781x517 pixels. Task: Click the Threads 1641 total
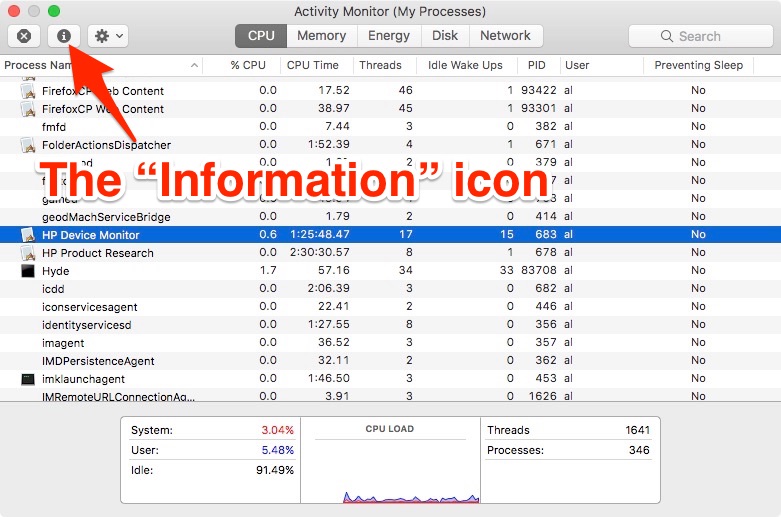(638, 430)
